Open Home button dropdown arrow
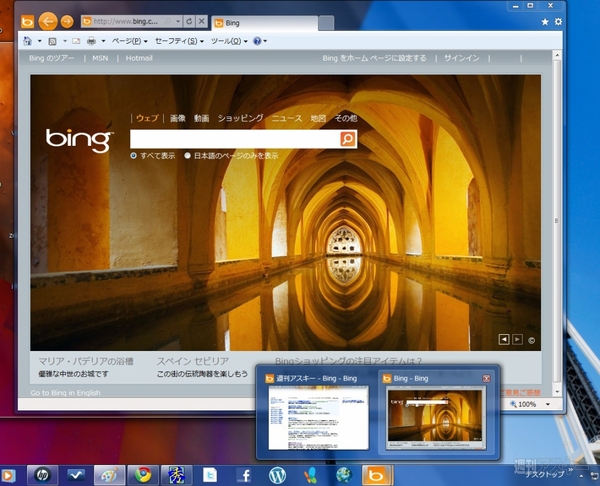Viewport: 600px width, 486px height. [x=39, y=41]
